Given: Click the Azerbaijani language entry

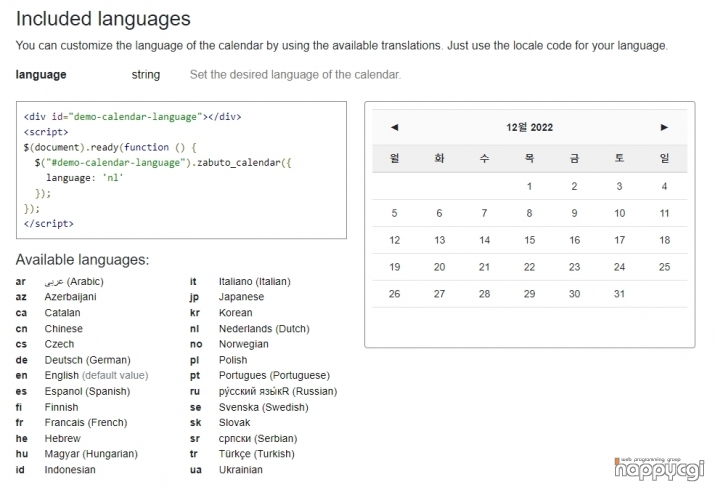Looking at the screenshot, I should [70, 297].
